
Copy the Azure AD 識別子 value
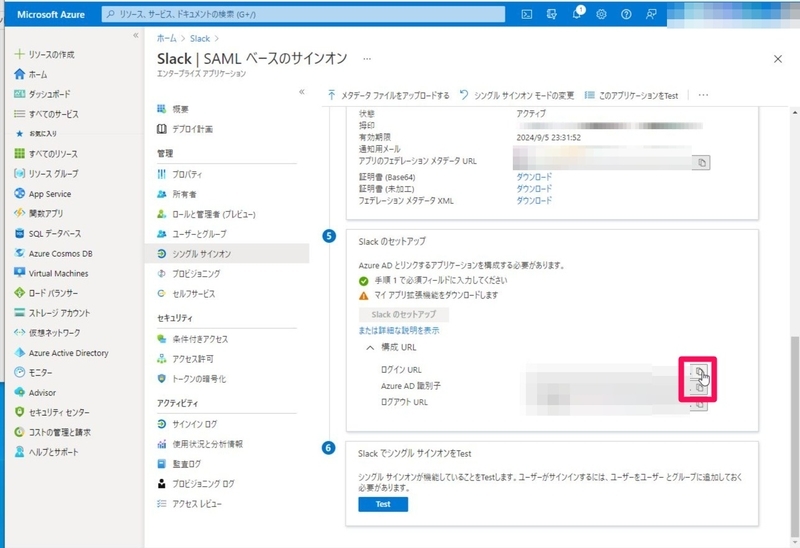coord(699,388)
